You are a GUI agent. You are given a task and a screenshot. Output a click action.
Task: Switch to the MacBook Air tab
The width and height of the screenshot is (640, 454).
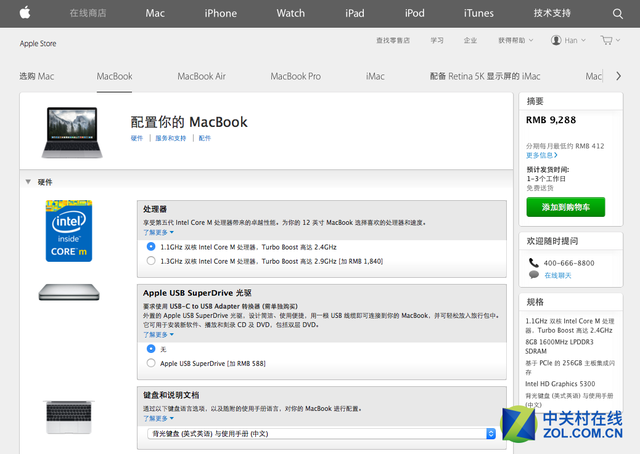coord(201,76)
